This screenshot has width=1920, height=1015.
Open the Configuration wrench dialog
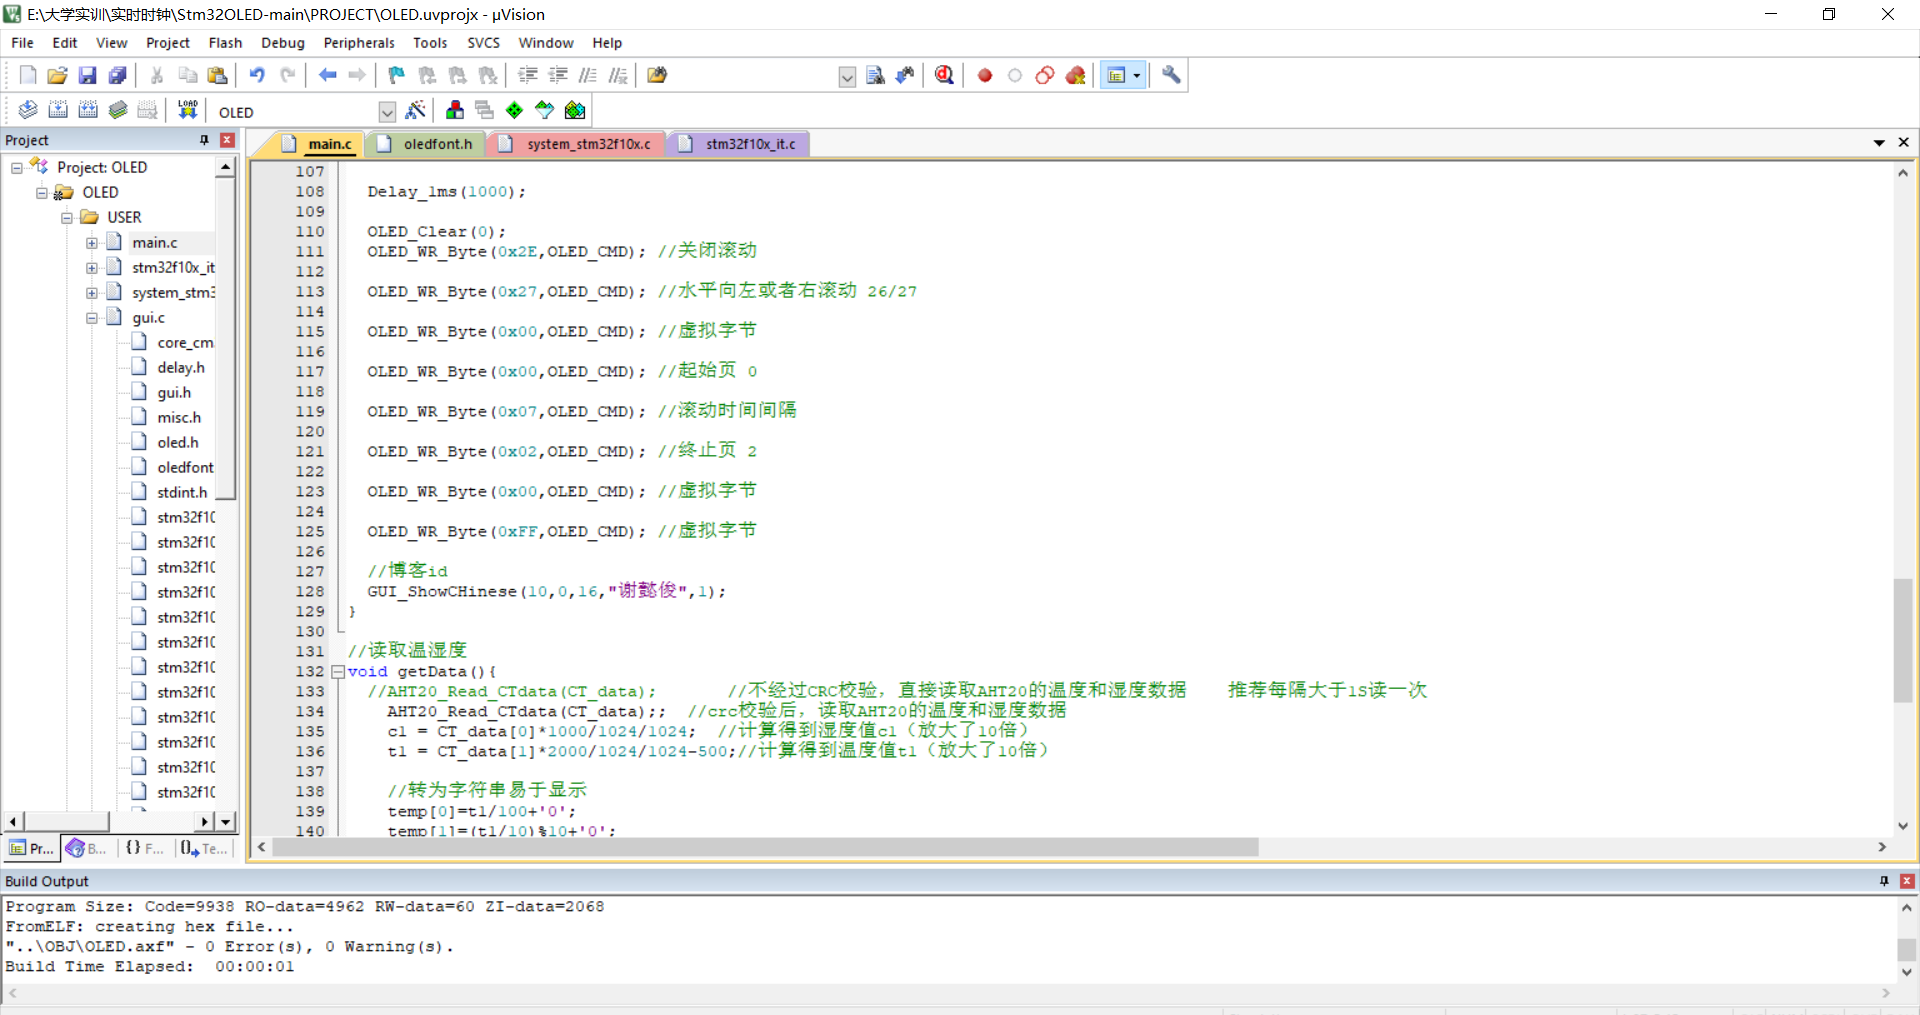pos(1171,75)
